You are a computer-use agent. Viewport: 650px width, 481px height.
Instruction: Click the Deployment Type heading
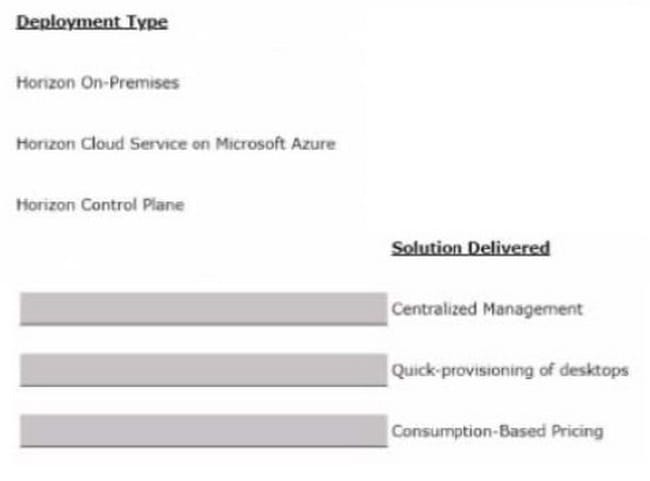click(92, 22)
